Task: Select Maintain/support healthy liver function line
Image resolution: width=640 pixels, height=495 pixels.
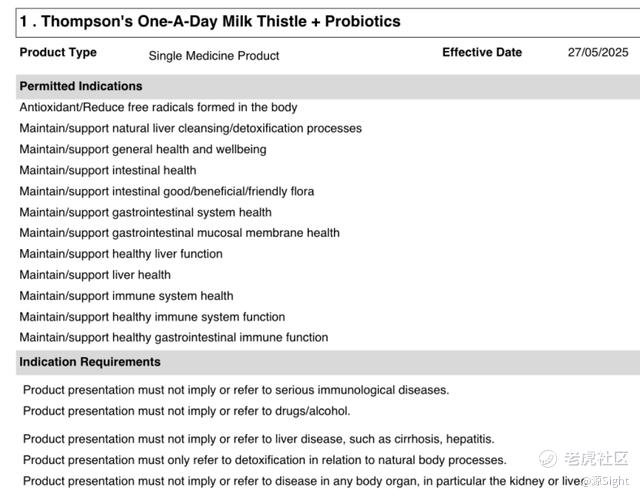Action: click(121, 254)
